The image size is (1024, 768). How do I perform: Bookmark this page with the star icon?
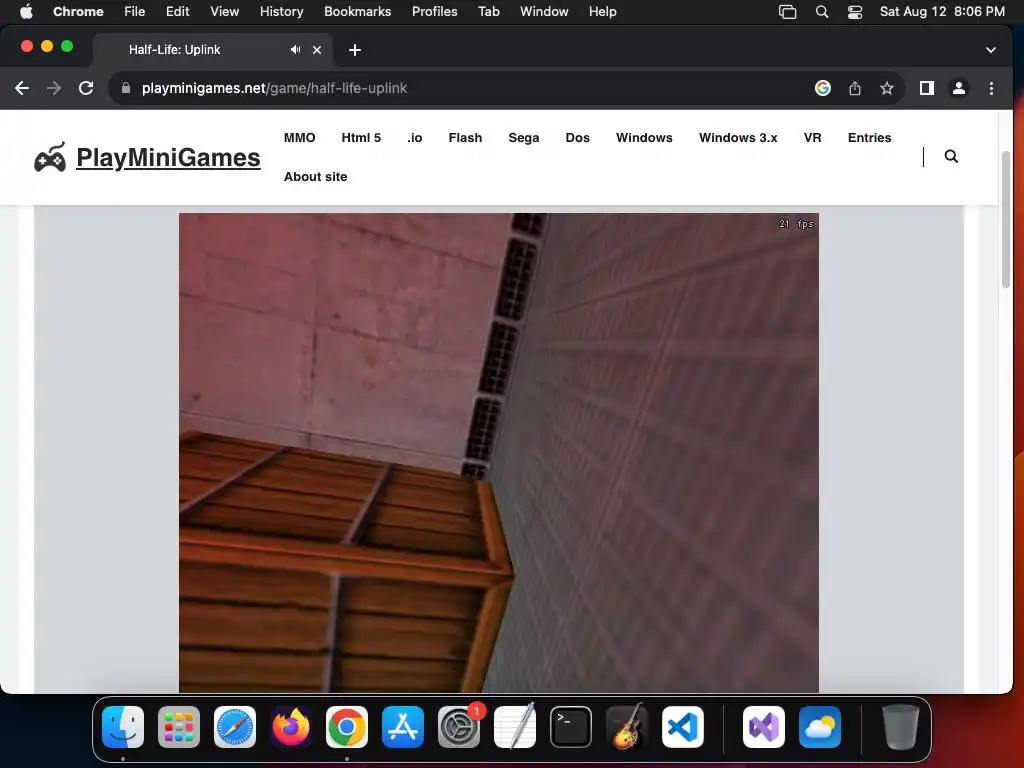(886, 88)
